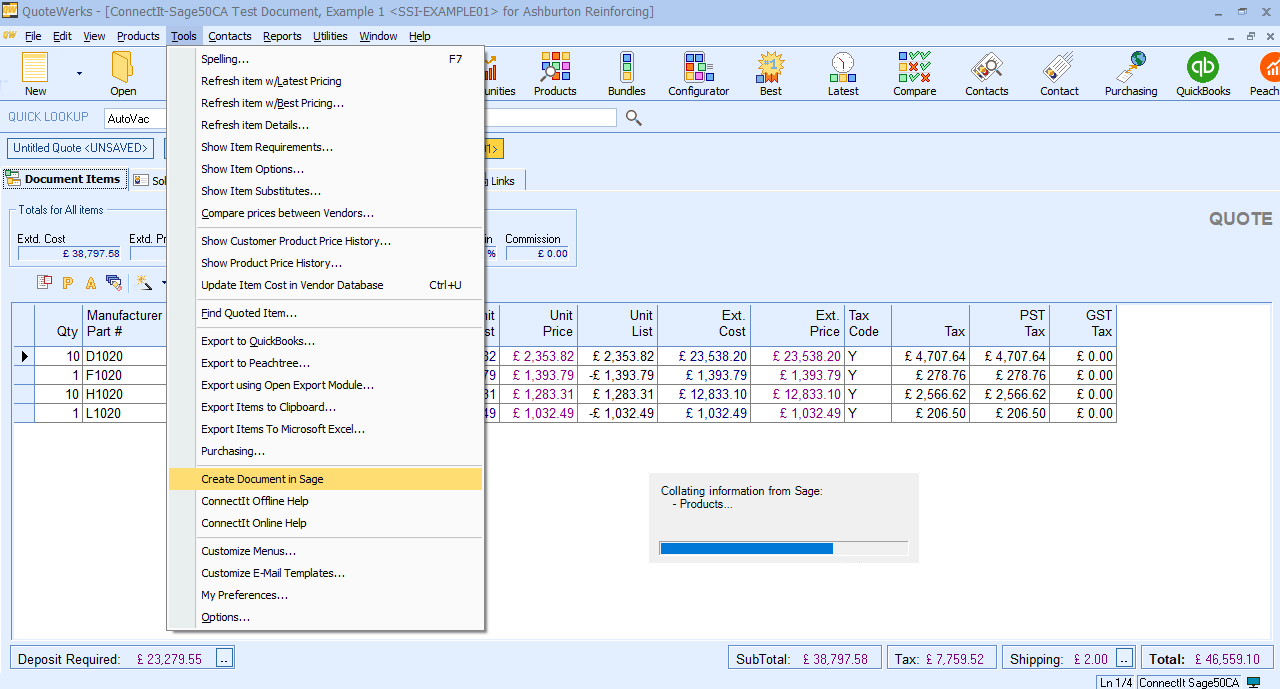Expand the magic wand tool dropdown arrow
The image size is (1280, 689).
click(x=164, y=283)
